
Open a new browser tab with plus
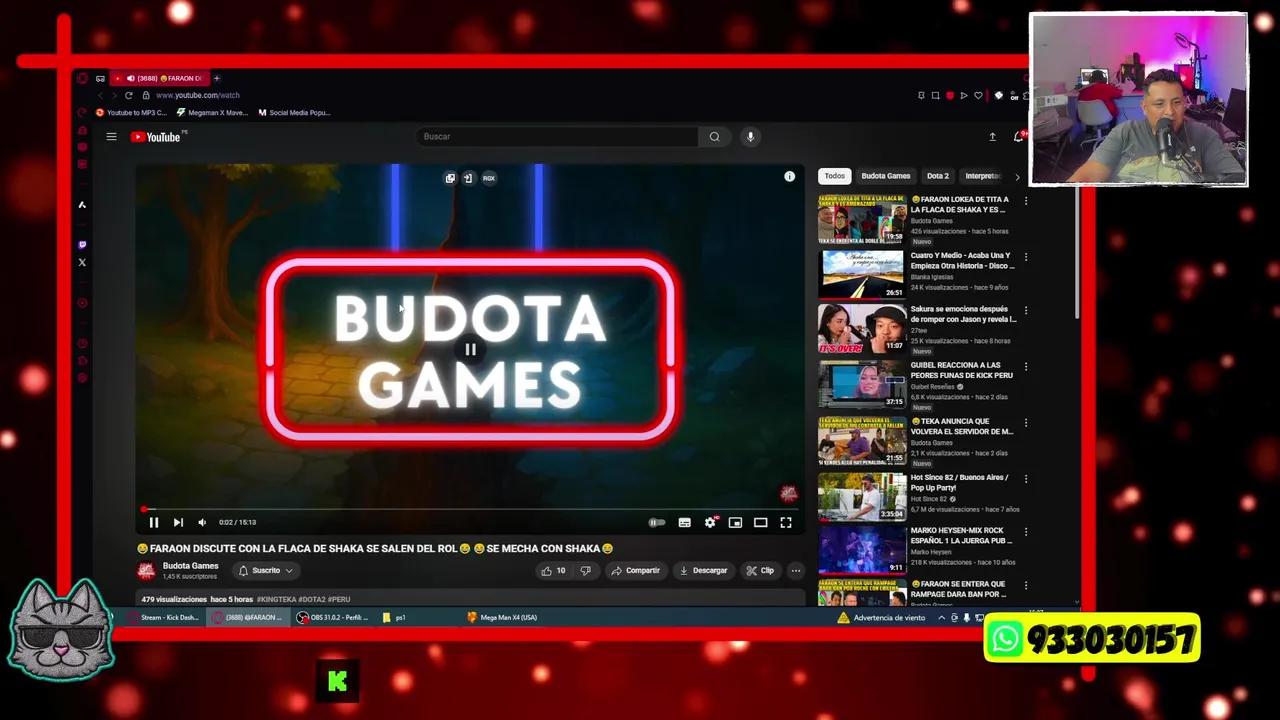coord(217,78)
